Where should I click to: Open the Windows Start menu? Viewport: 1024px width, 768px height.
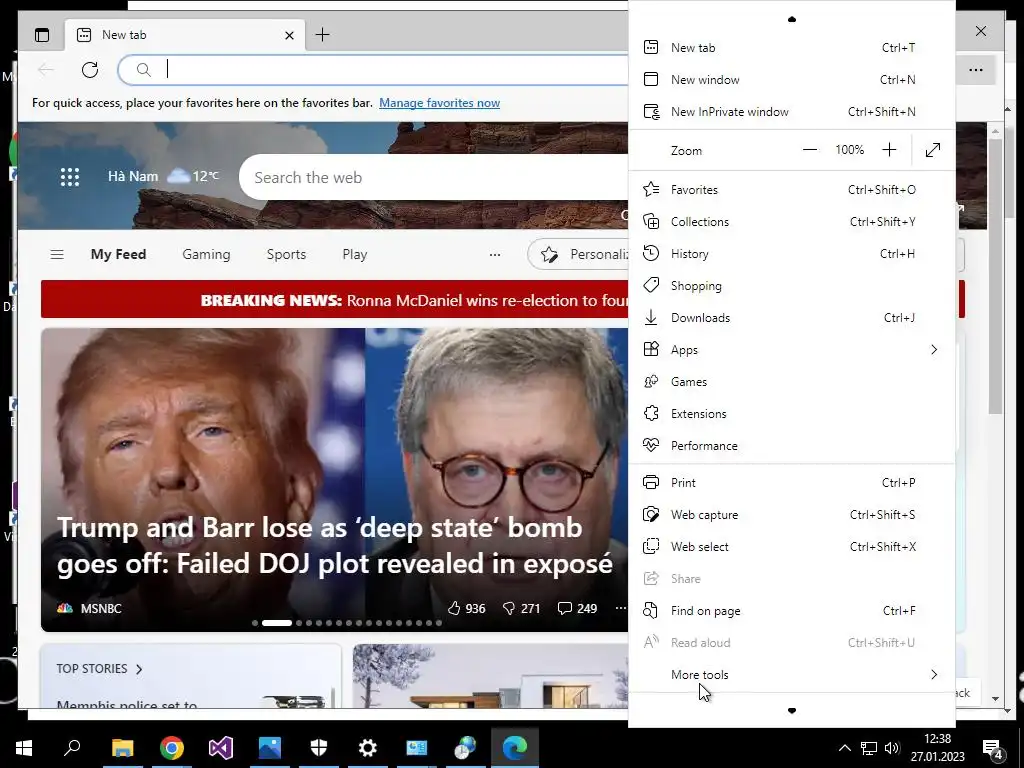tap(24, 748)
